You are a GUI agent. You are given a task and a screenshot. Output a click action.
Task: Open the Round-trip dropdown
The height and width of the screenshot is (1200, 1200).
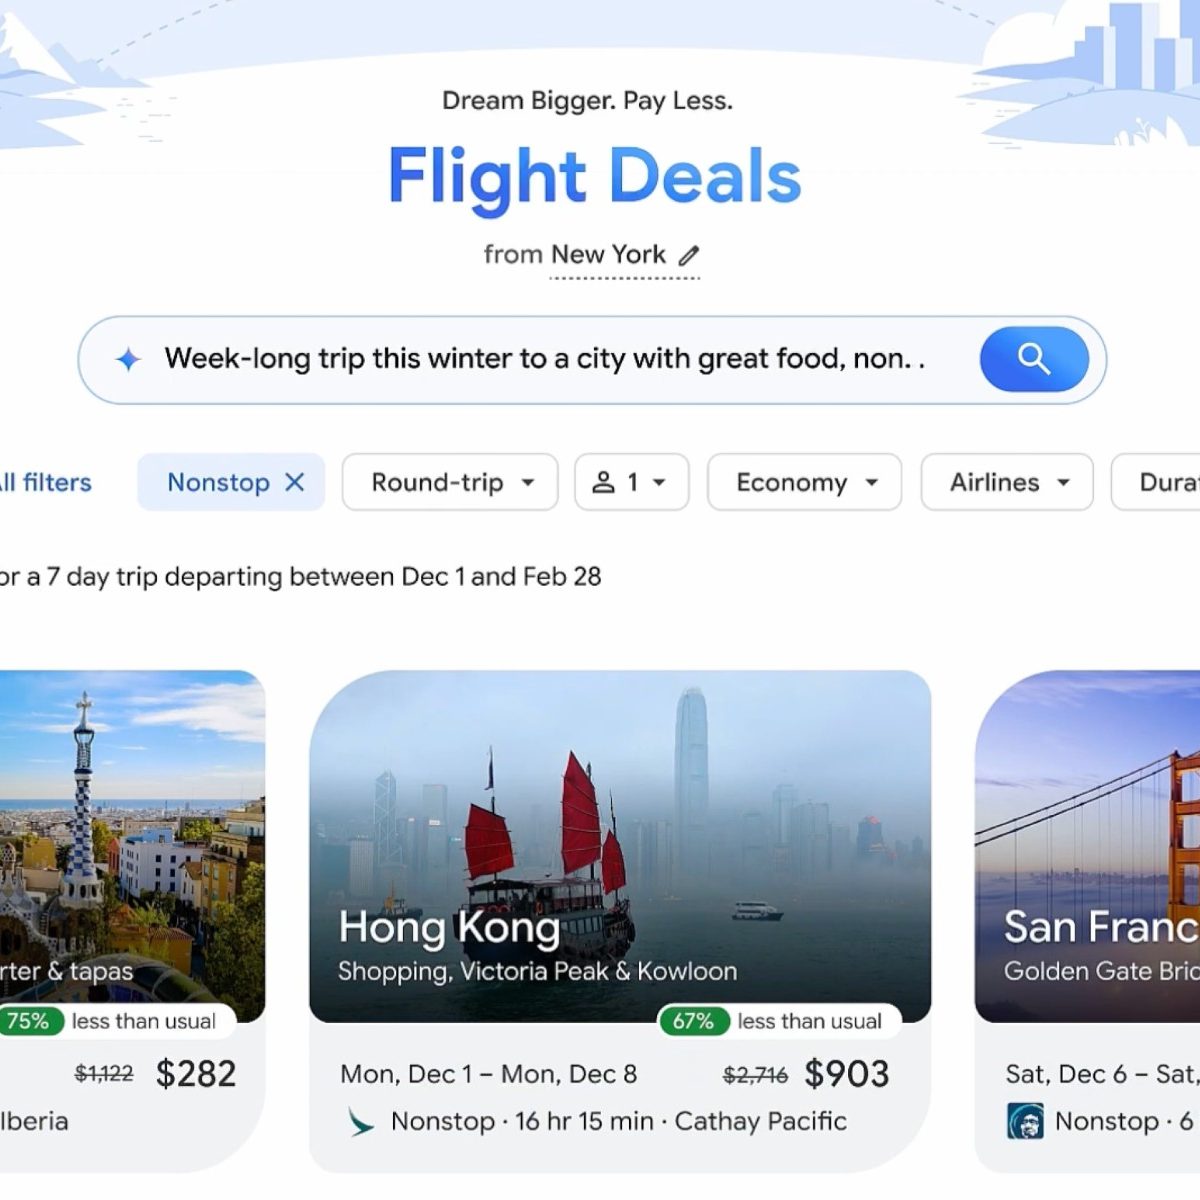pyautogui.click(x=450, y=482)
